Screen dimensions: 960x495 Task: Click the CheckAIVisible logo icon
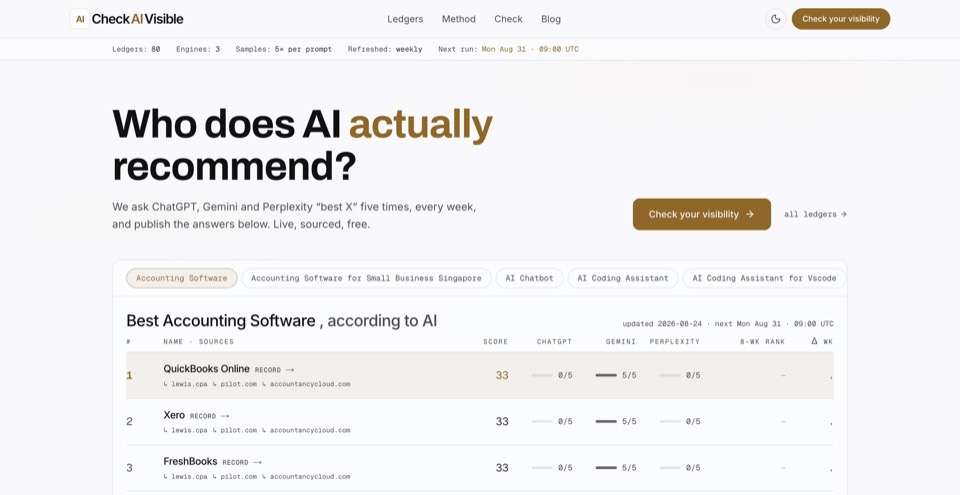pyautogui.click(x=80, y=19)
